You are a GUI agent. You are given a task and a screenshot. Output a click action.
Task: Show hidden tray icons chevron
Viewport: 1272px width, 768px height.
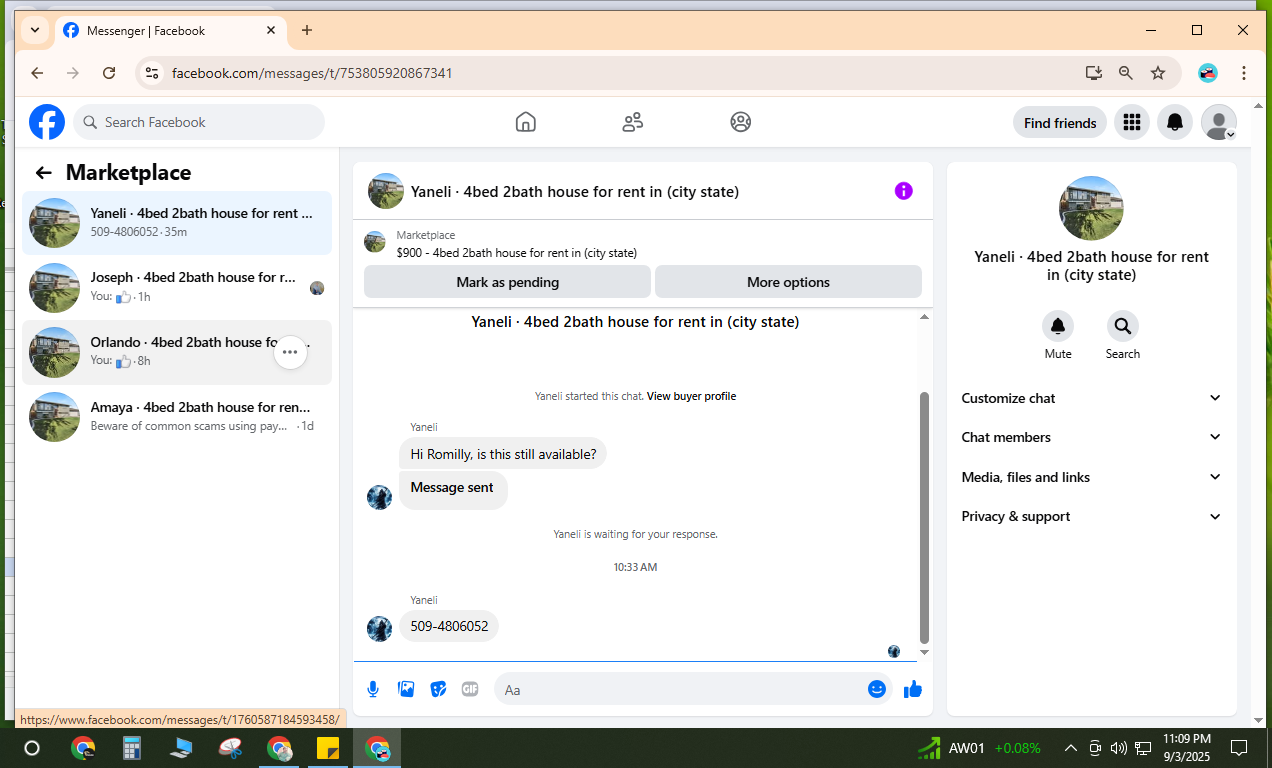[x=1070, y=748]
